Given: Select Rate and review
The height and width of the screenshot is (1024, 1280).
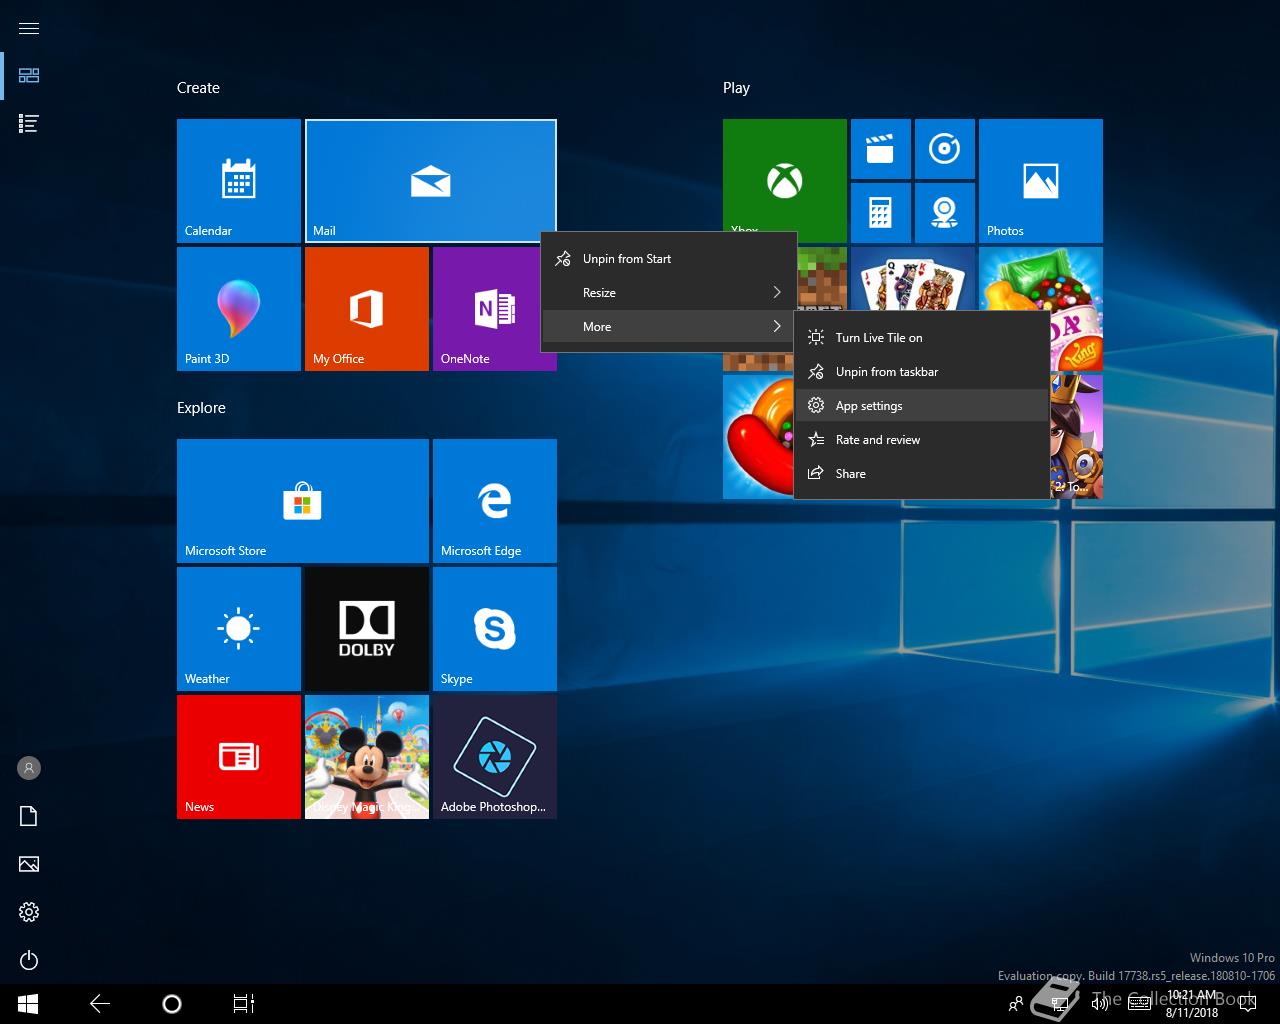Looking at the screenshot, I should [x=921, y=440].
